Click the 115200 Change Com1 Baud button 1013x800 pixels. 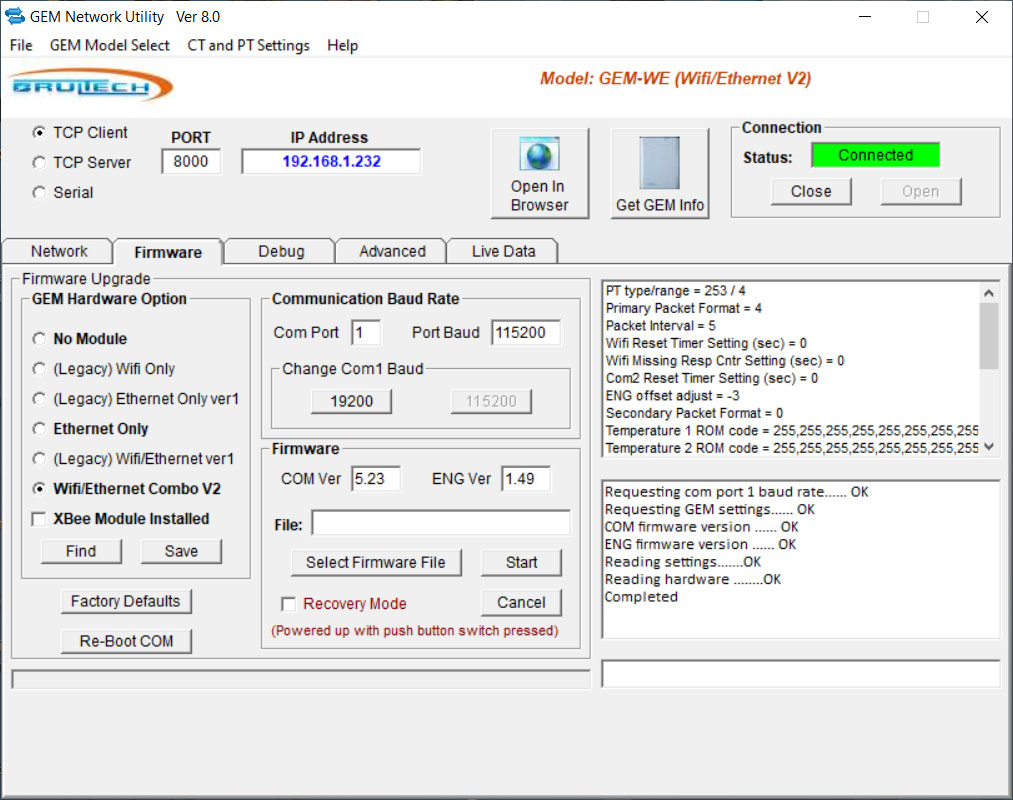click(x=491, y=401)
